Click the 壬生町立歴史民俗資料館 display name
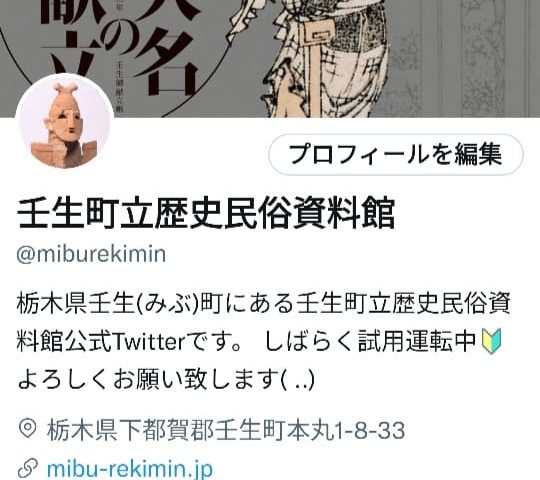Image resolution: width=540 pixels, height=480 pixels. (x=206, y=213)
